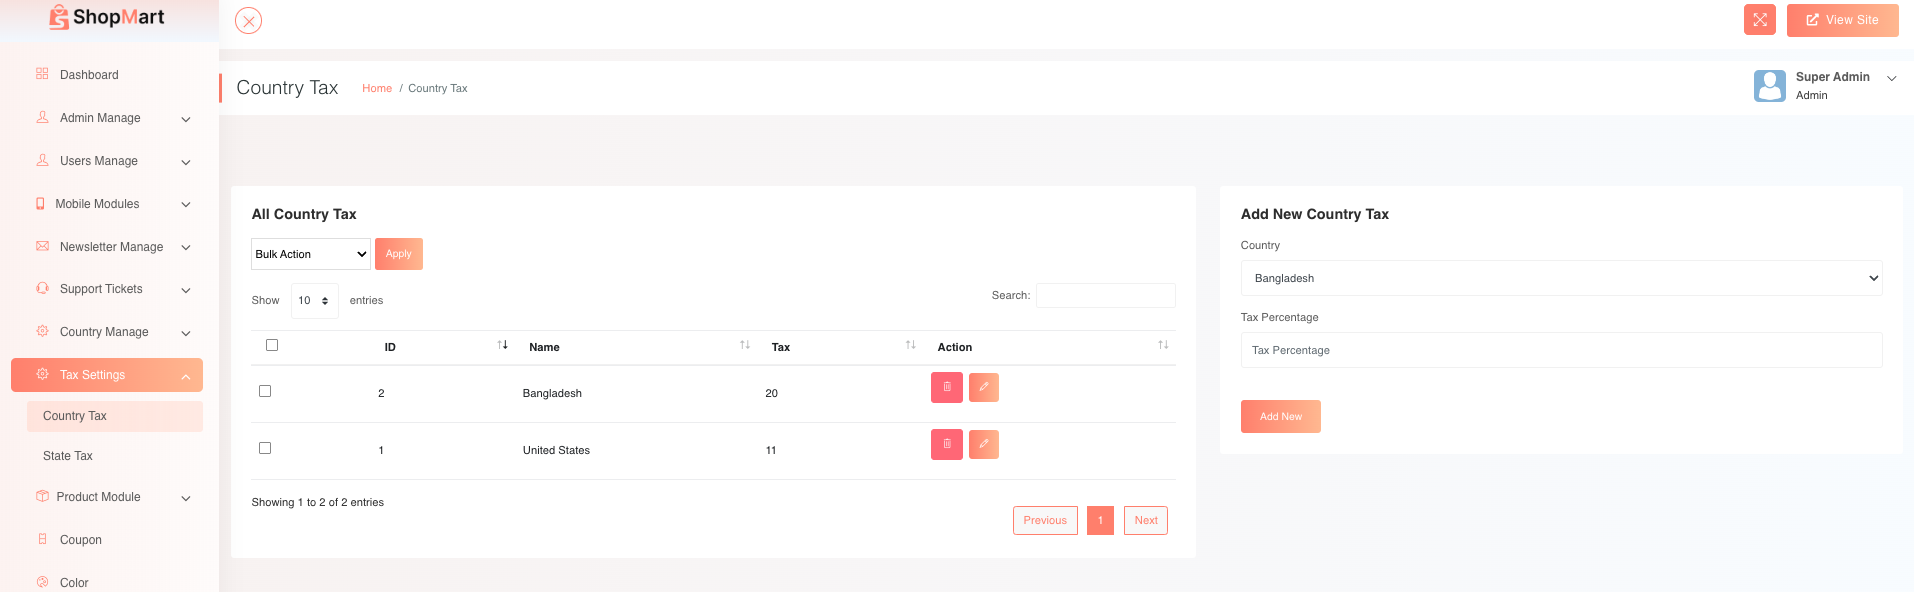Close the sidebar with the circled X icon

point(248,21)
